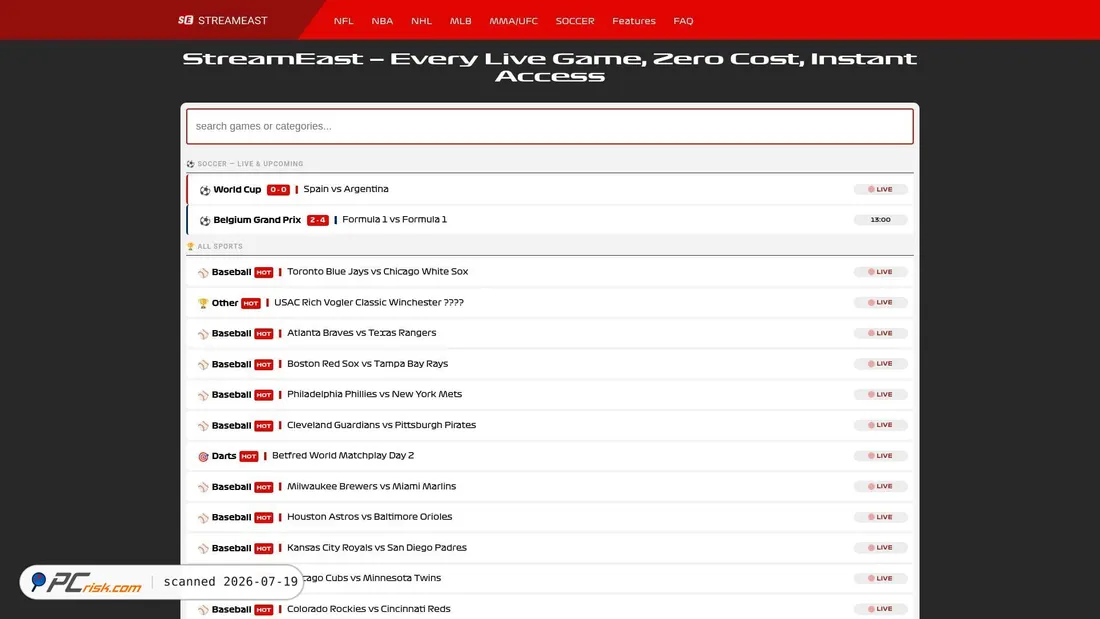Click HOT tag in the Darts row
The image size is (1100, 619).
tap(248, 456)
